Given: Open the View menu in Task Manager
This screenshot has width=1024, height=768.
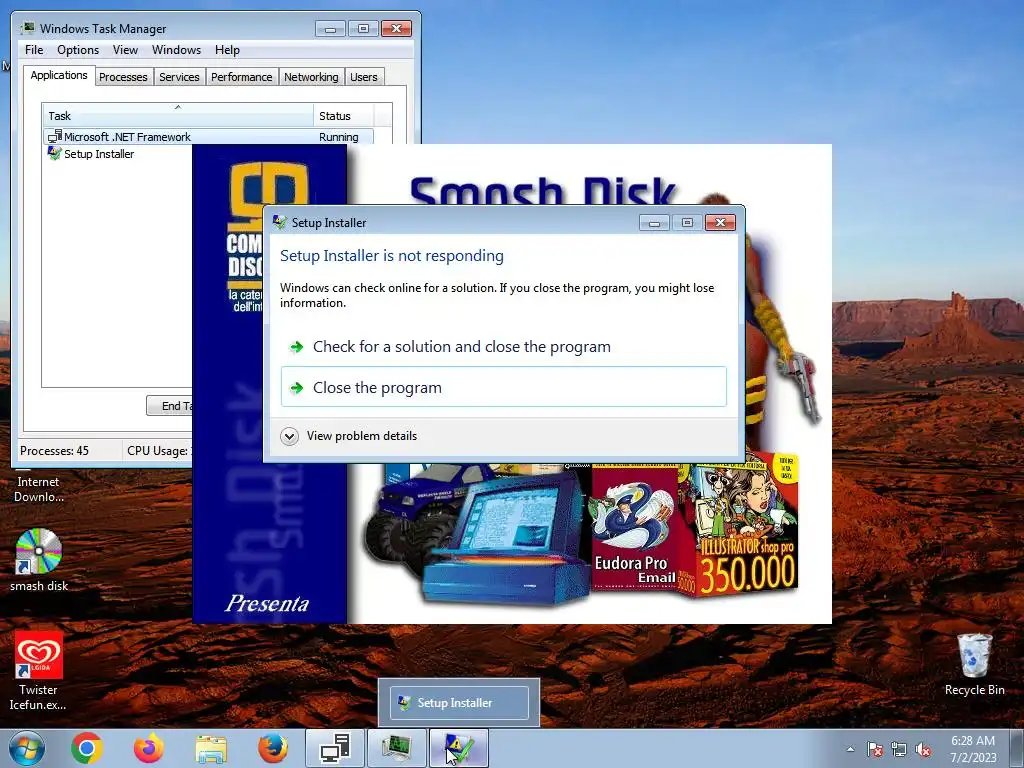Looking at the screenshot, I should (x=125, y=50).
